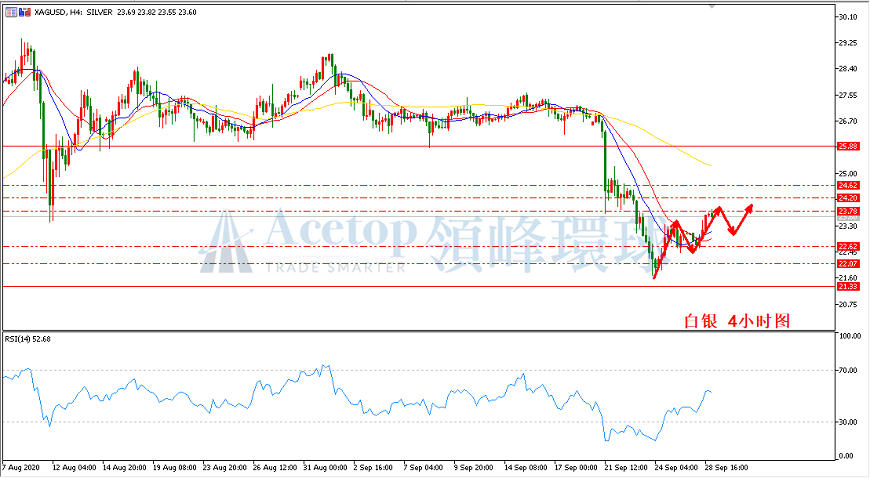Click the 30.00 RSI level marker
The image size is (870, 478).
click(x=849, y=422)
